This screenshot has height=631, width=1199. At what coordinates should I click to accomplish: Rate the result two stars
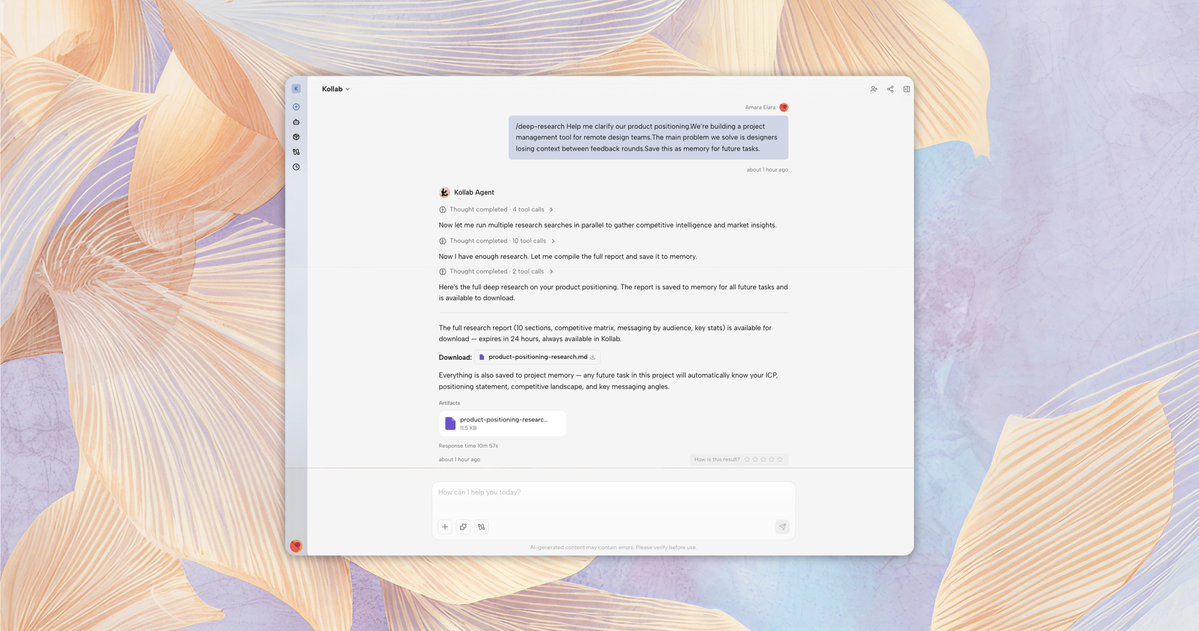tap(755, 460)
